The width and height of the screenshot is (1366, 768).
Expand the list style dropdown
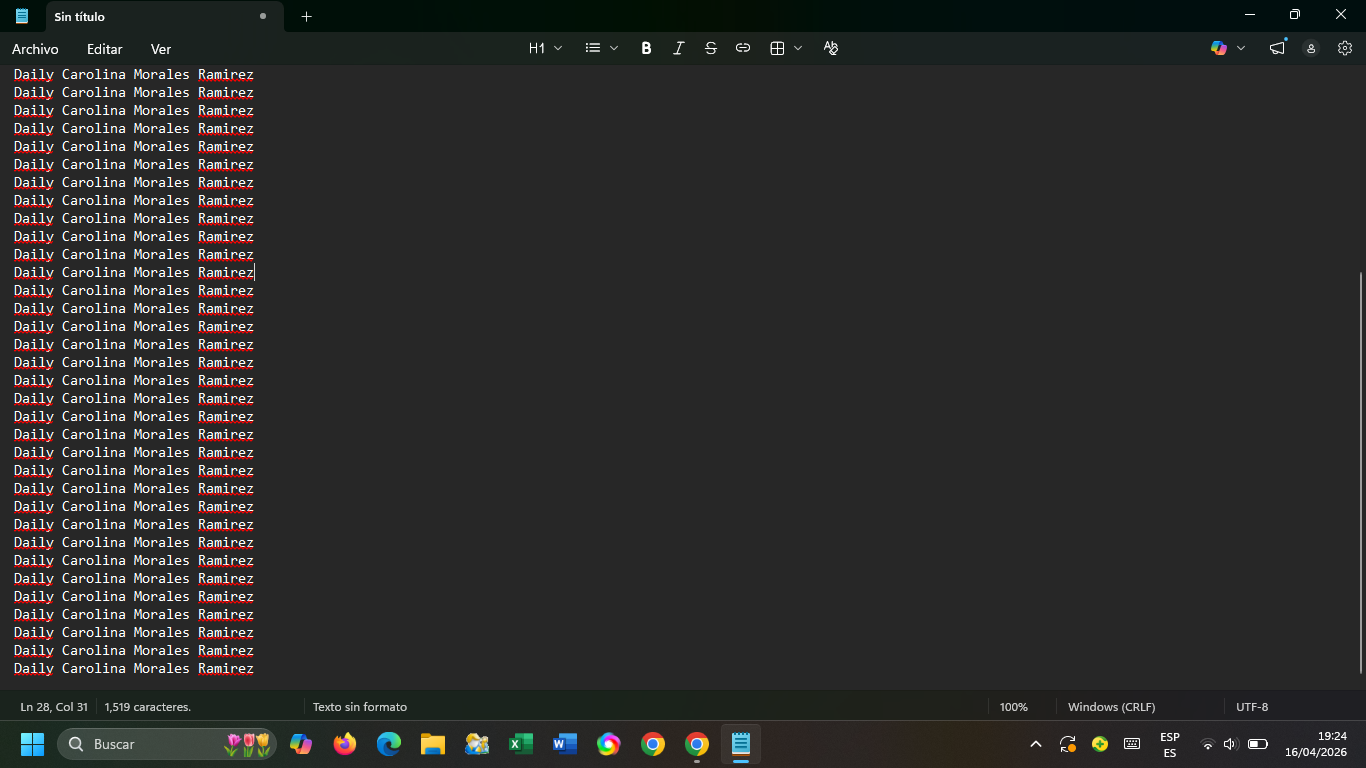[x=602, y=48]
